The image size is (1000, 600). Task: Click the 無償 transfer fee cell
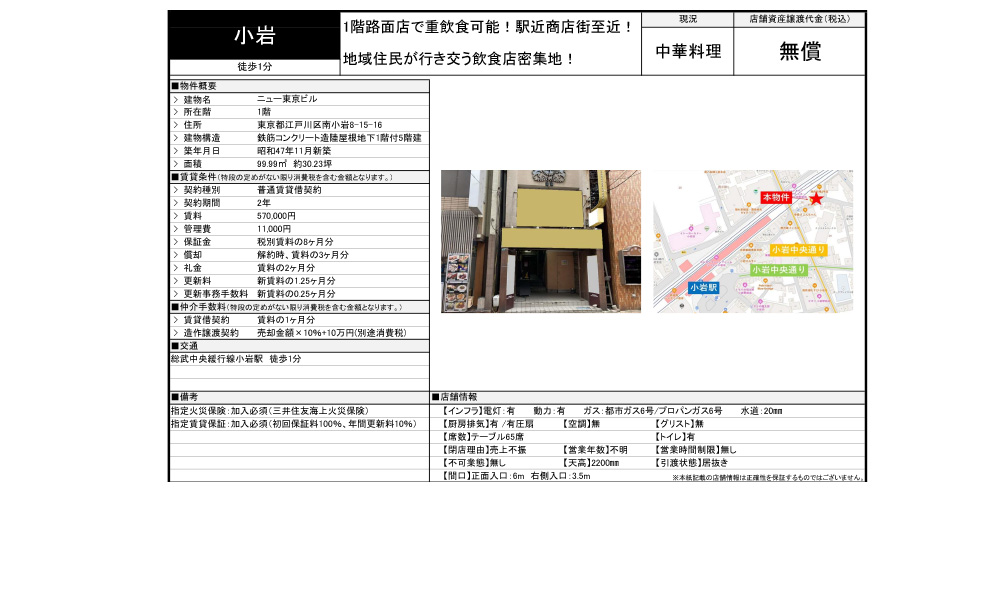coord(800,50)
